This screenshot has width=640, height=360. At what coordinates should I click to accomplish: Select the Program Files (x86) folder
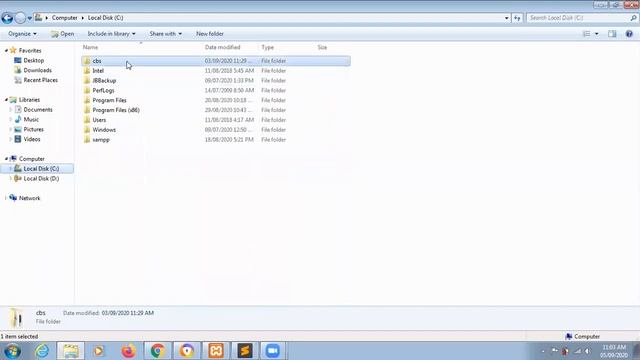point(116,110)
